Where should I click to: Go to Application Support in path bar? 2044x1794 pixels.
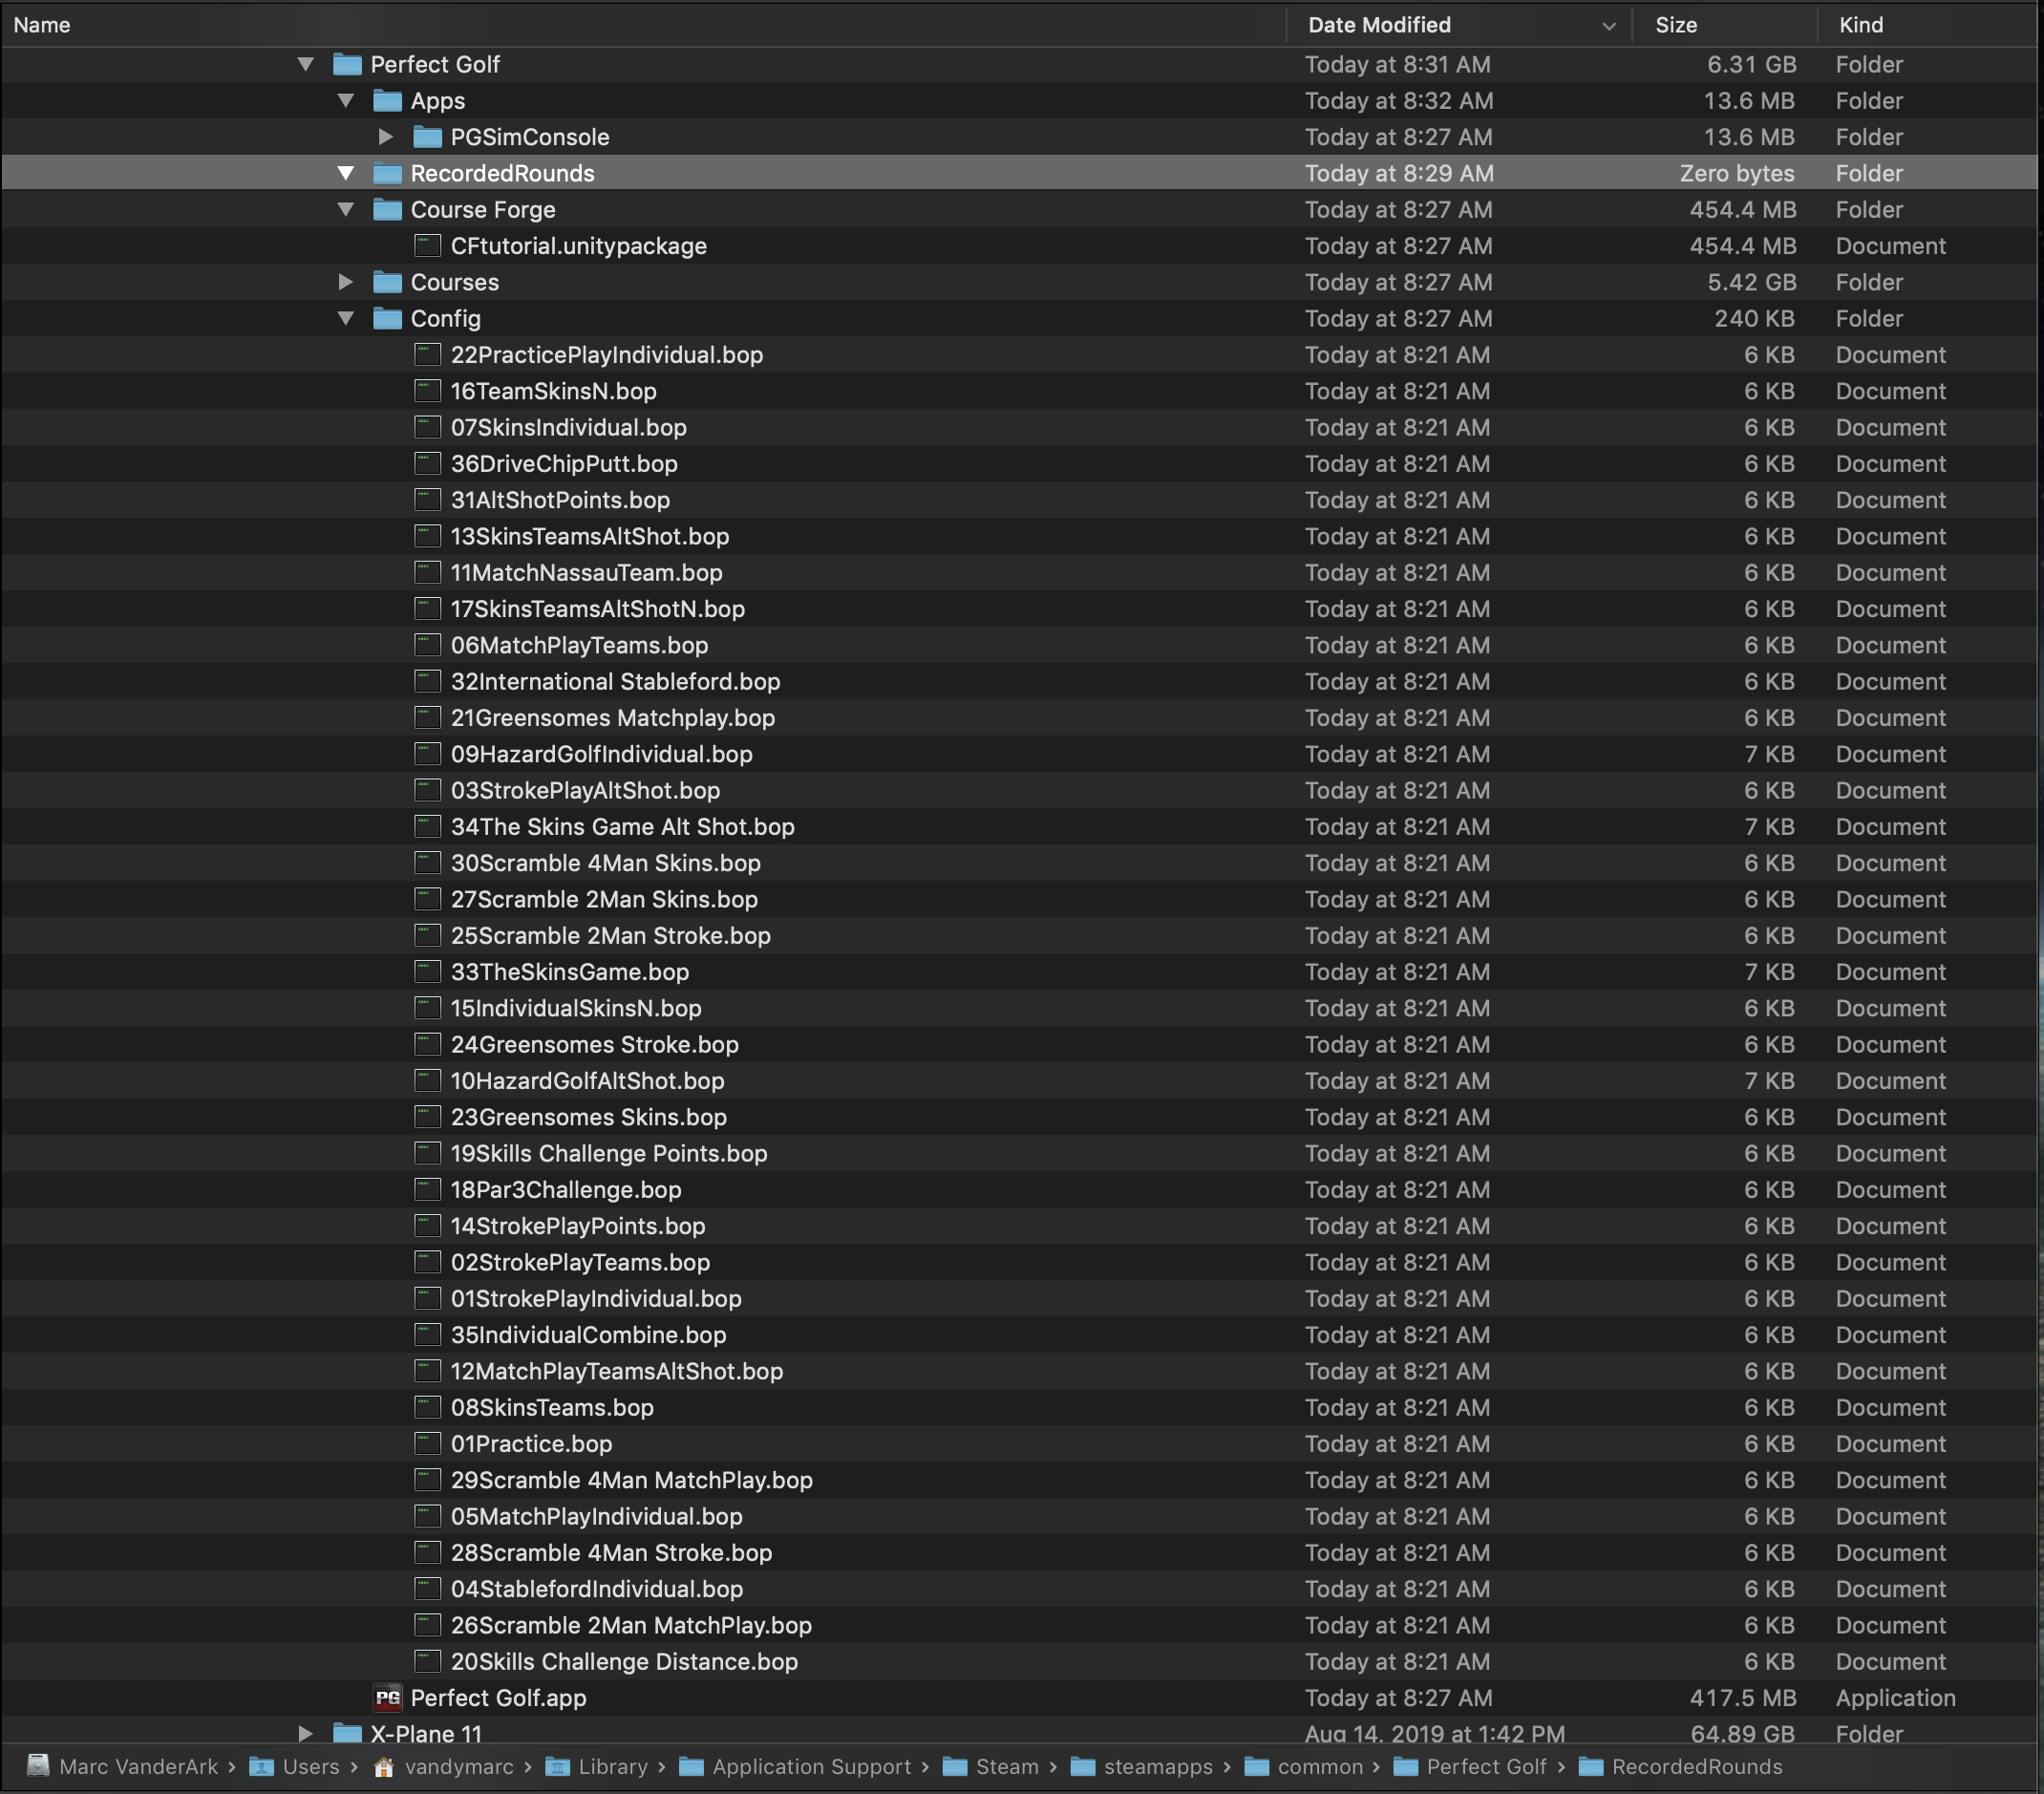point(811,1767)
